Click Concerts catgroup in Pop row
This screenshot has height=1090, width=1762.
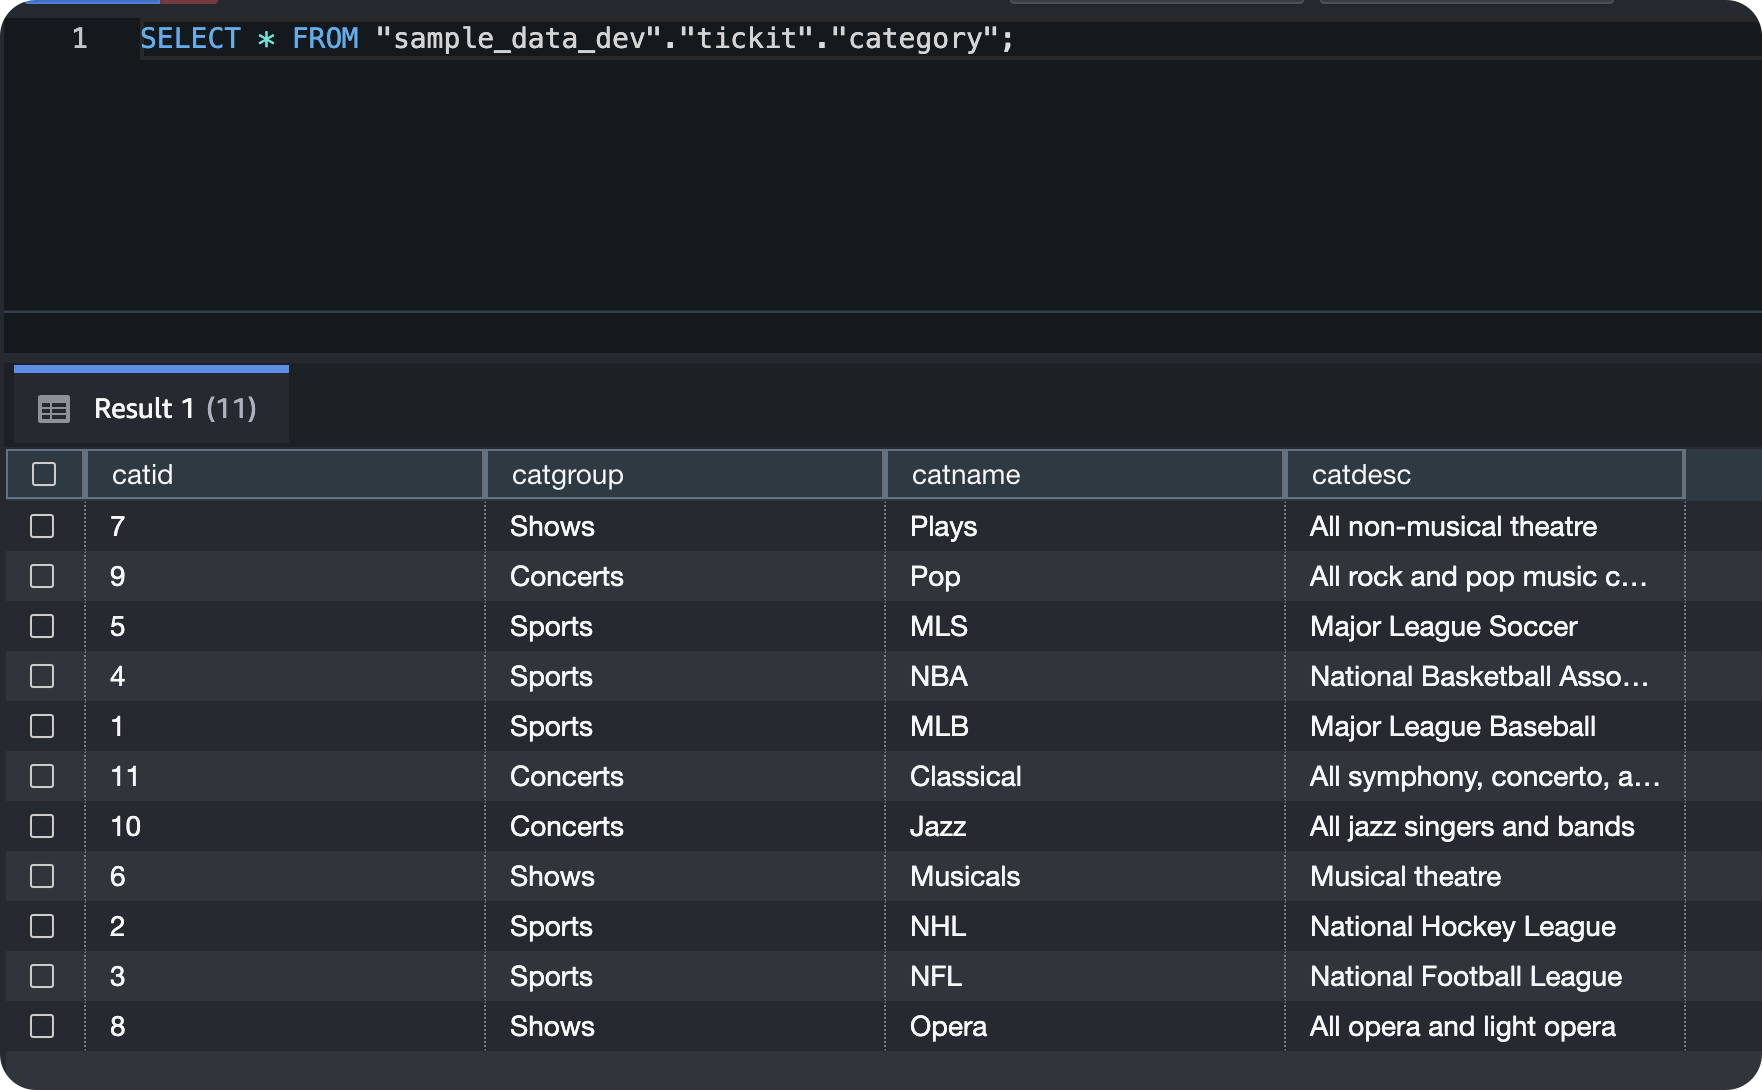point(685,576)
